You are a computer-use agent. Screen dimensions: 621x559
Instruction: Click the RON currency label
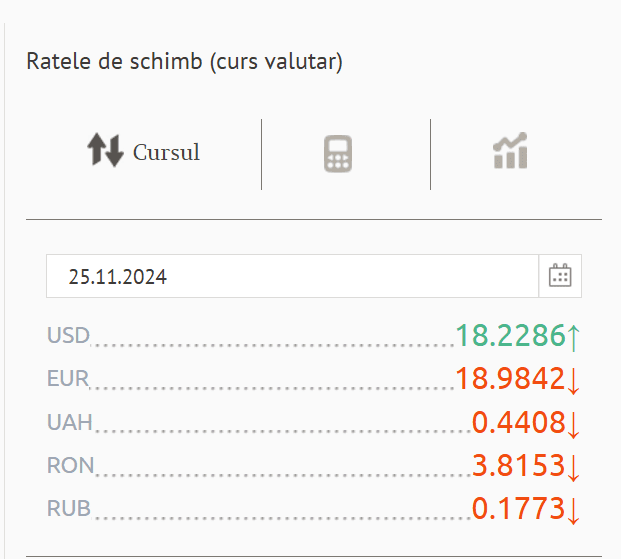point(70,465)
